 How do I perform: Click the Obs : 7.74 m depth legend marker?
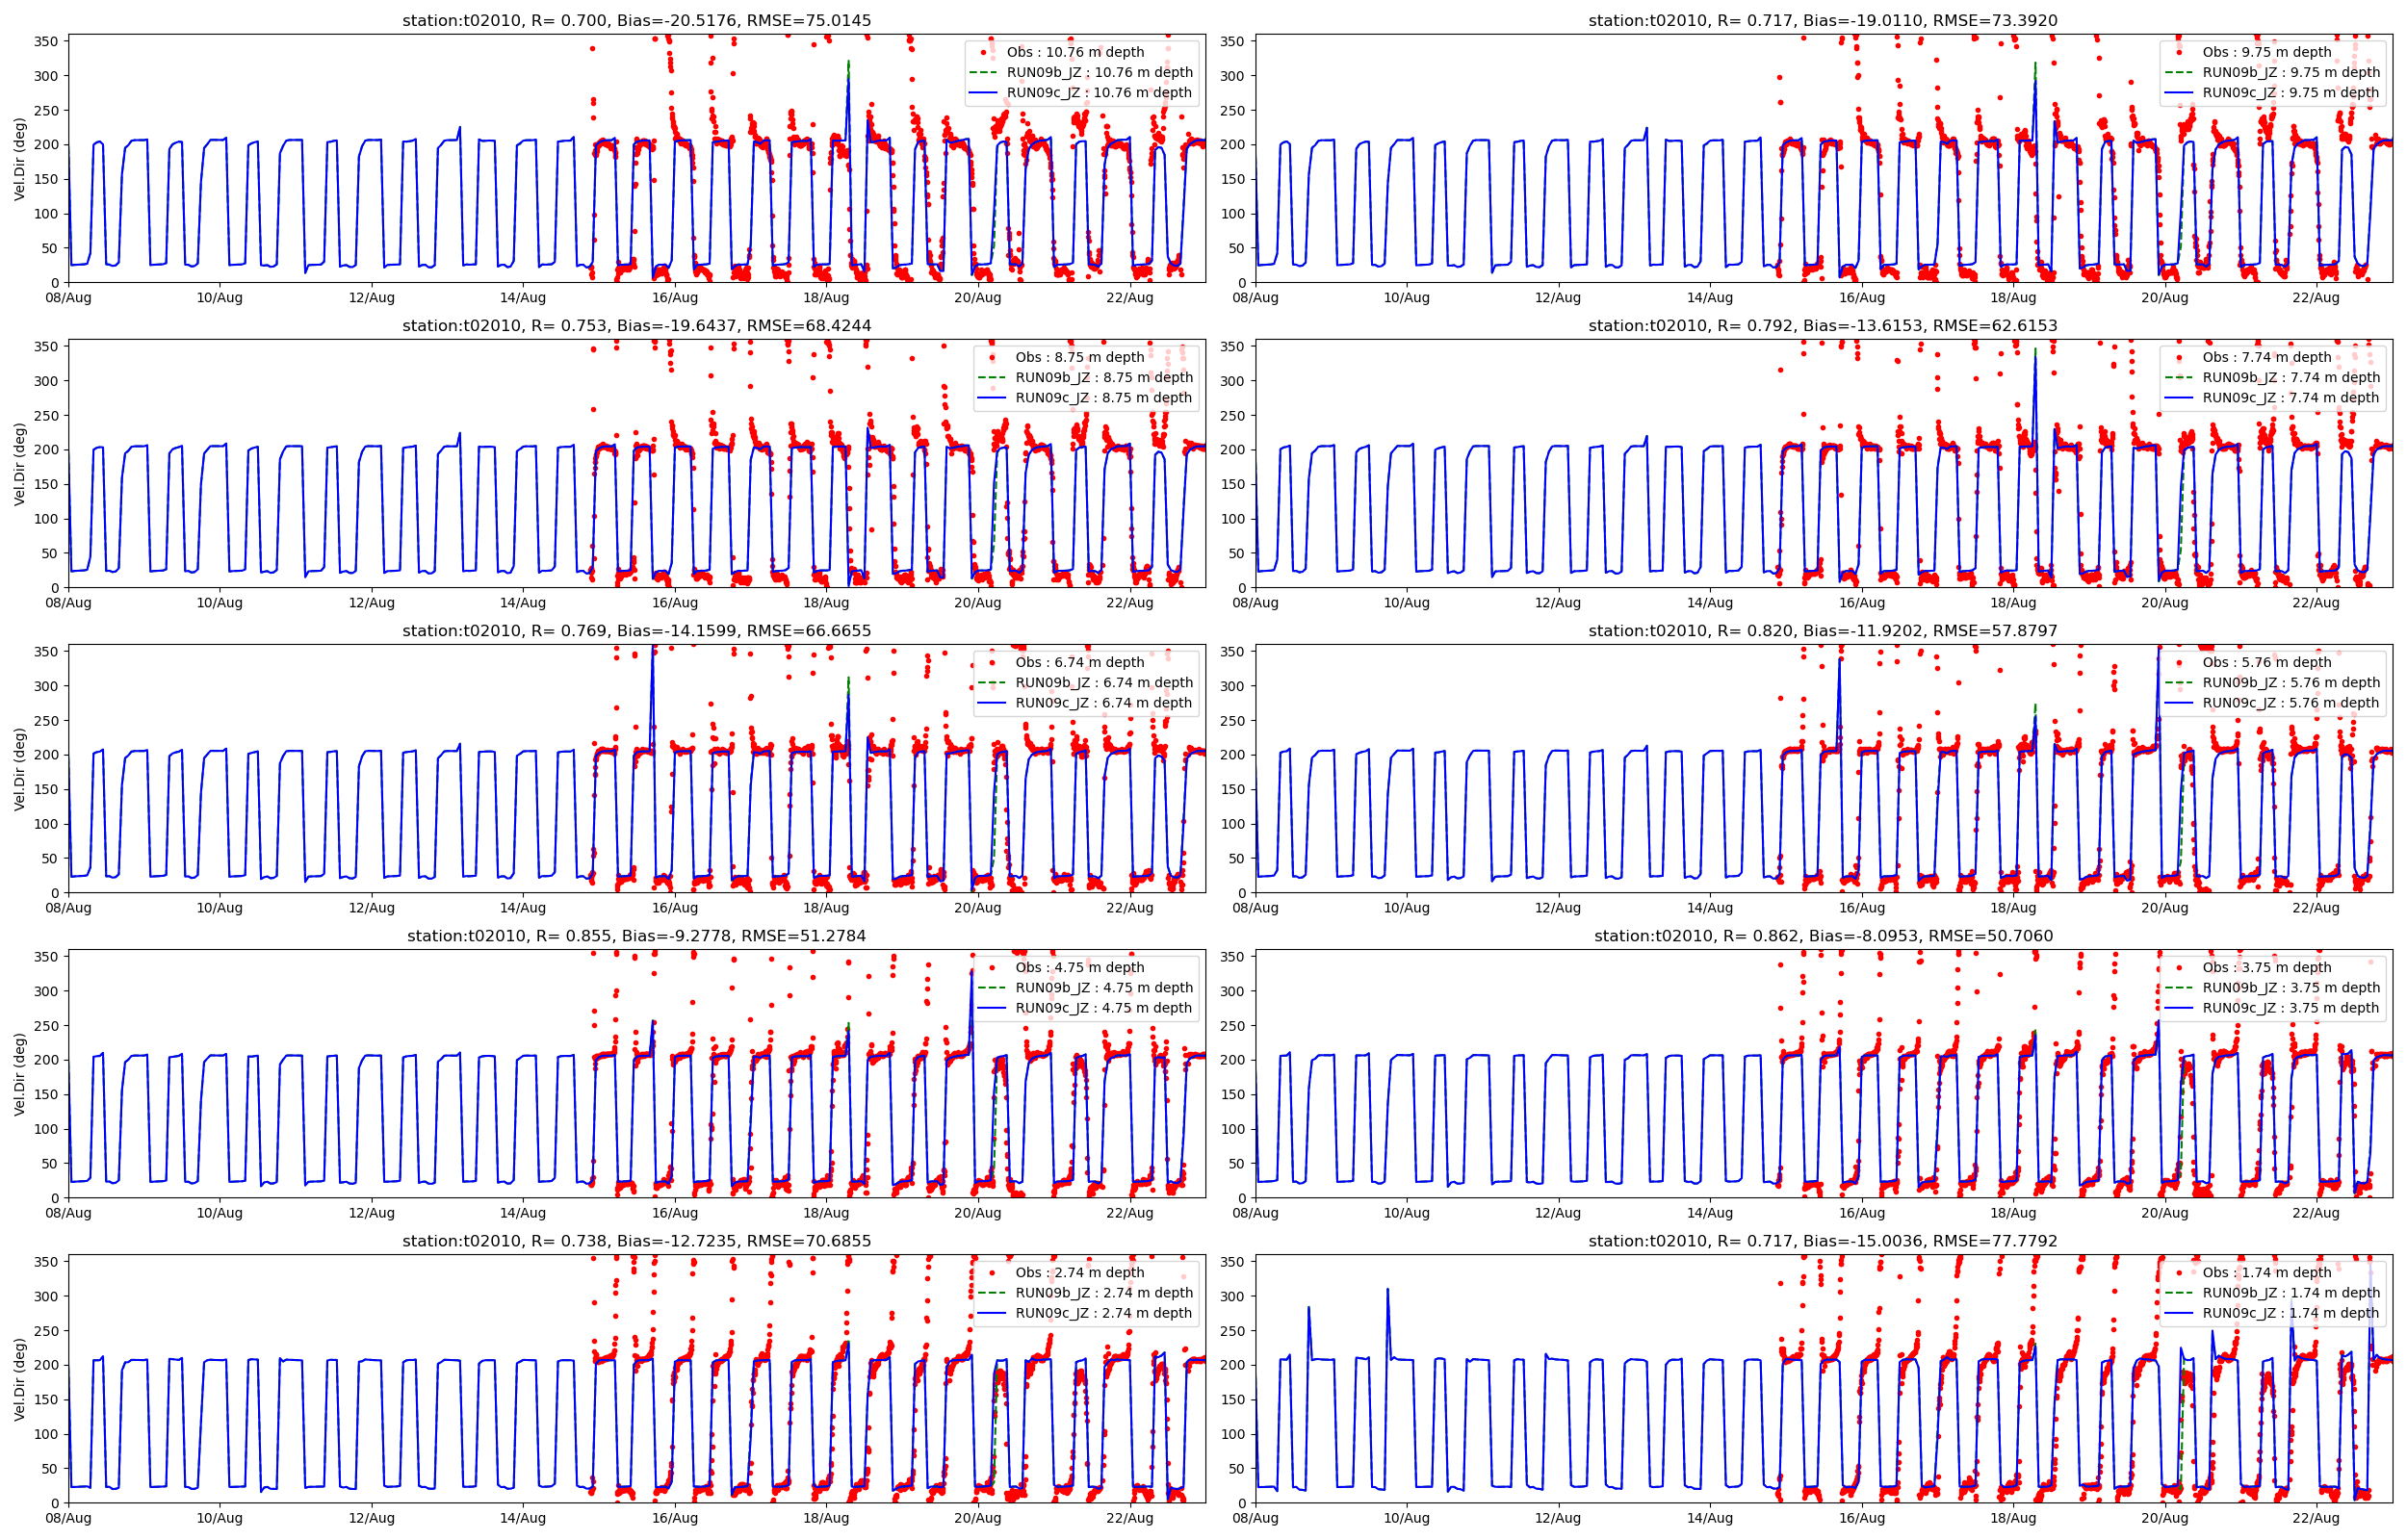(x=2179, y=357)
